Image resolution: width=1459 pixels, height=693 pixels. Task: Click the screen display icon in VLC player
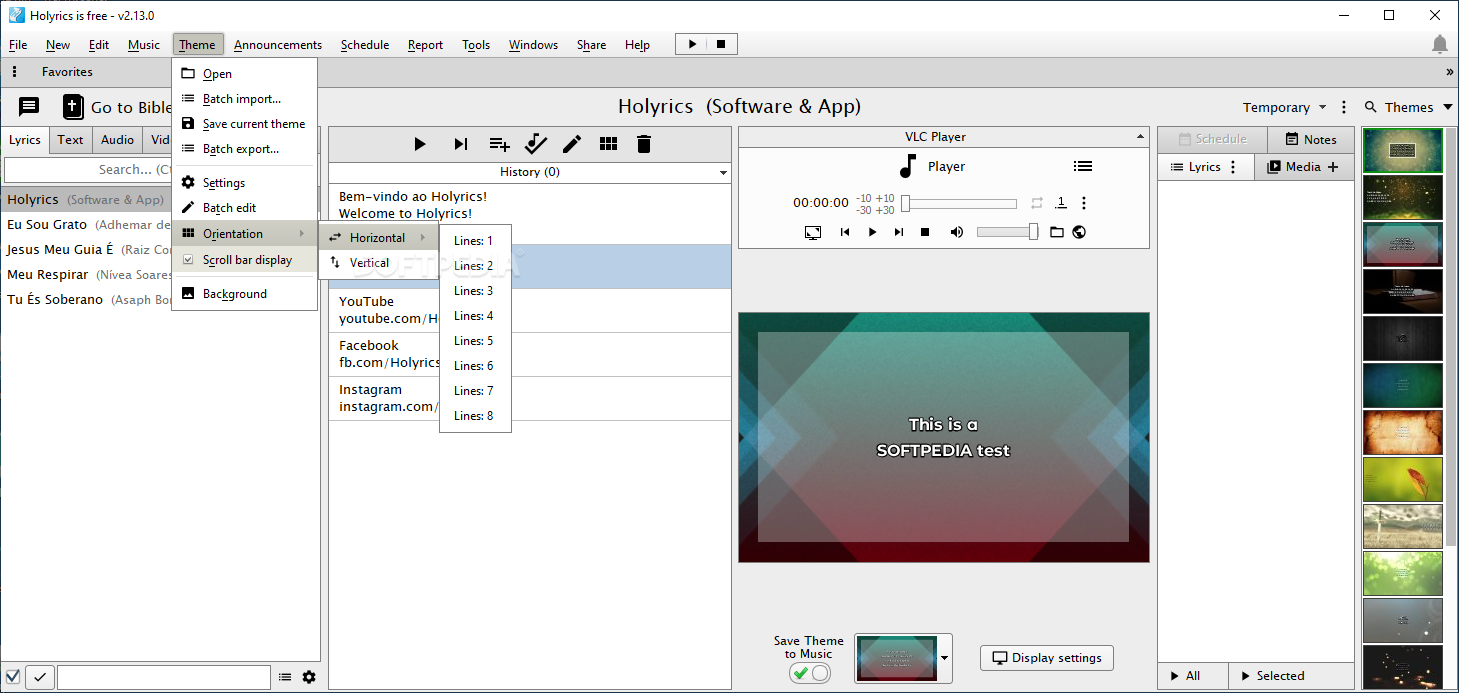coord(813,232)
